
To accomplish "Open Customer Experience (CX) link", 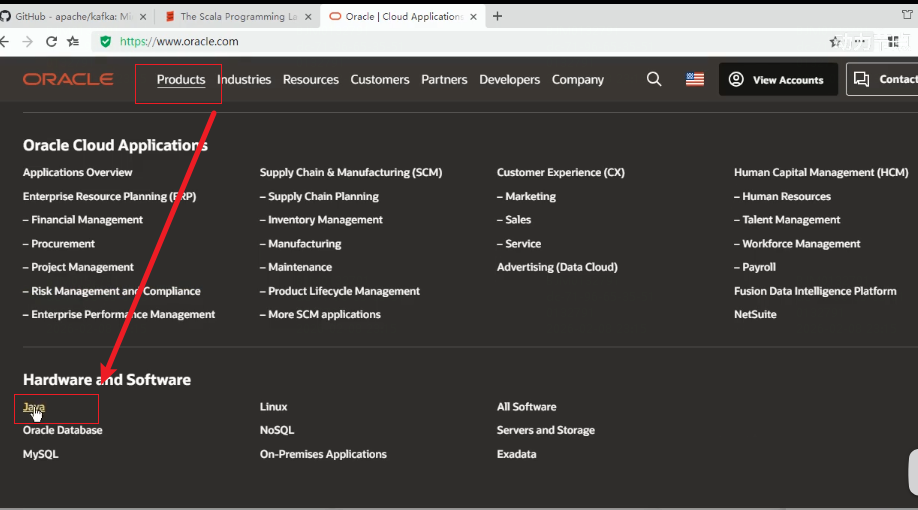I will click(561, 172).
